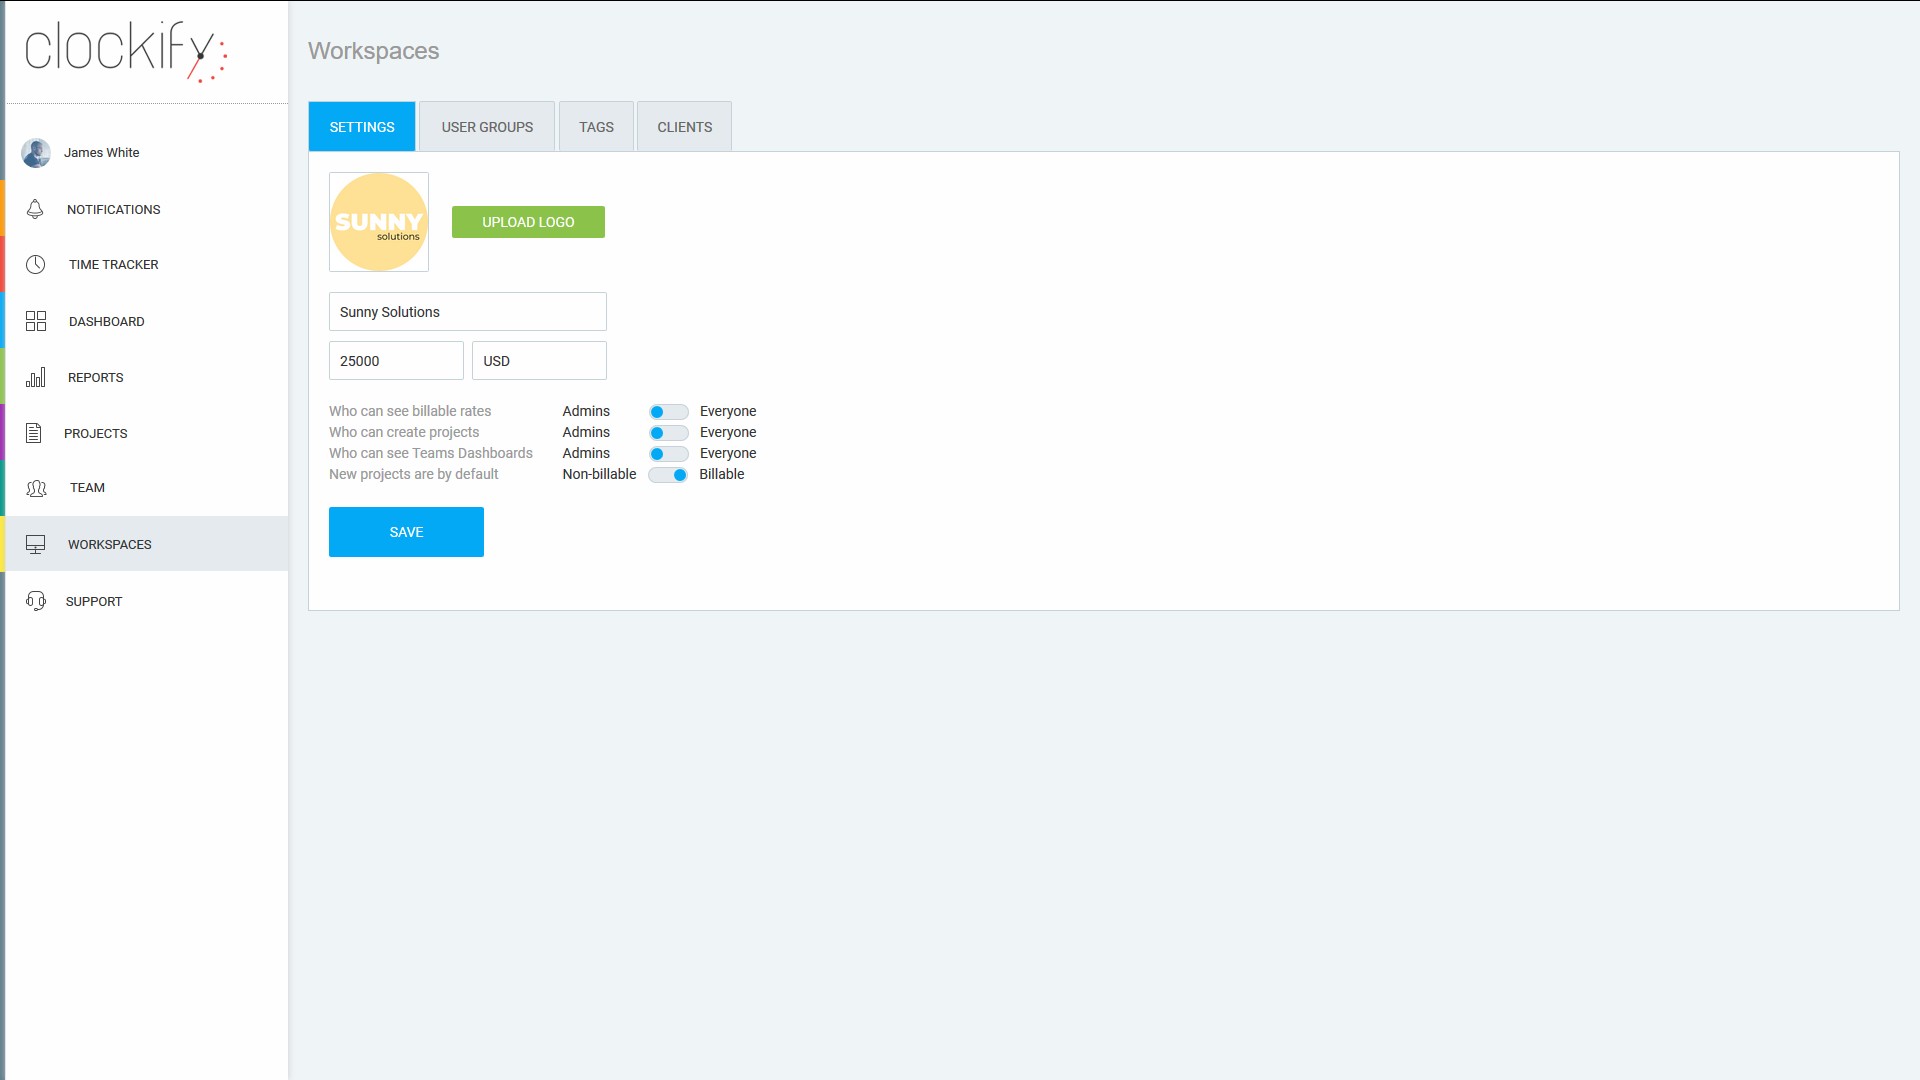Click the Workspaces monitor icon

(x=36, y=544)
